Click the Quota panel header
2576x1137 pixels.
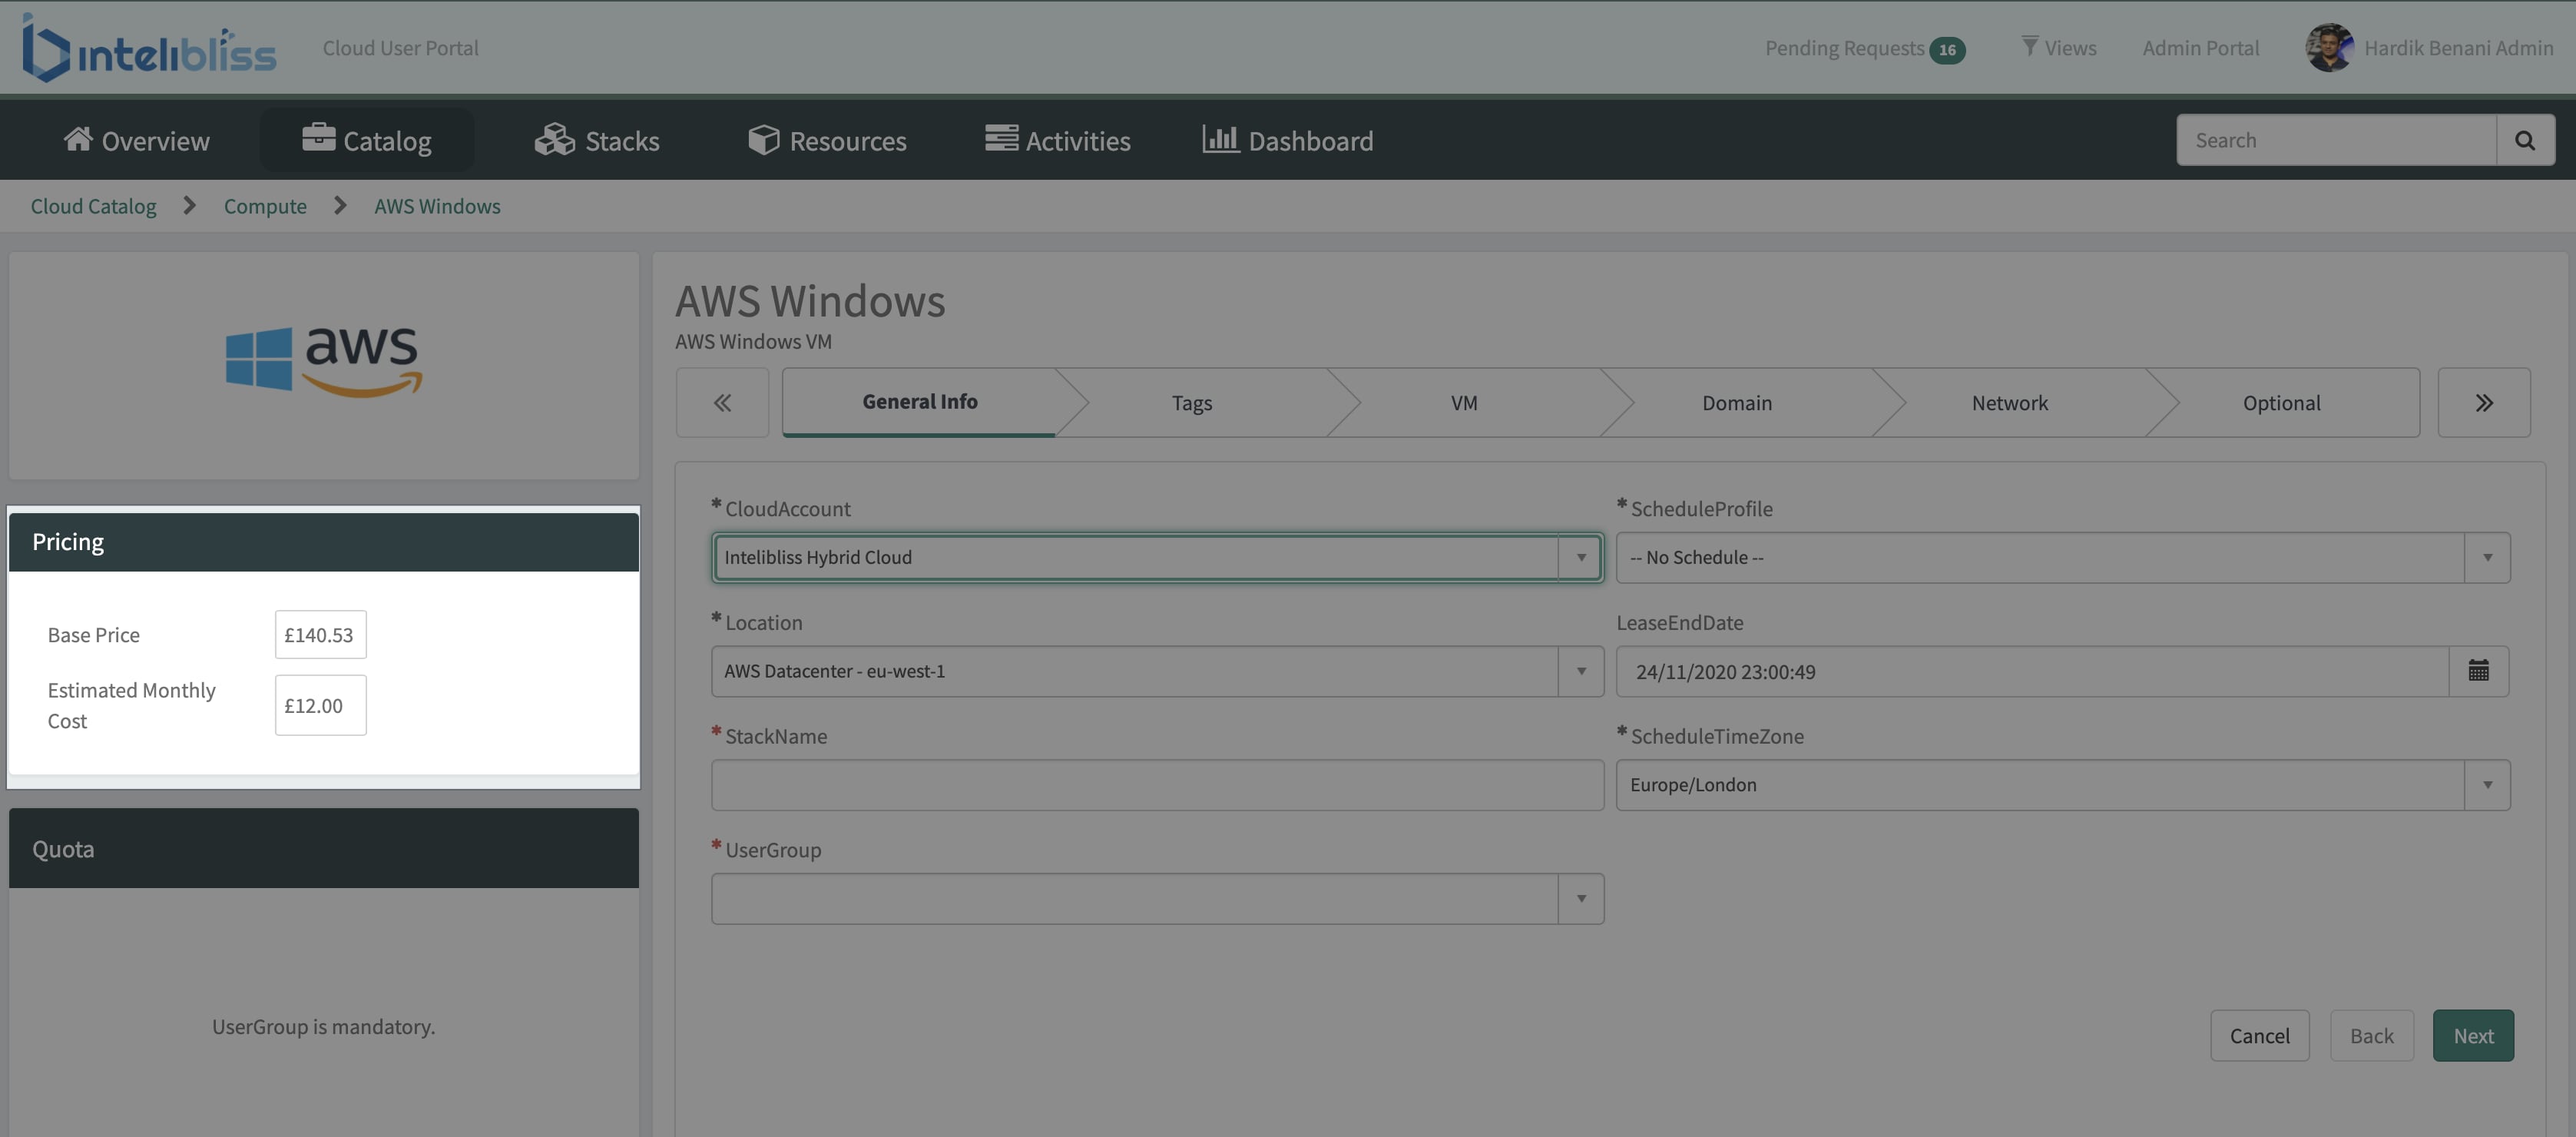coord(324,848)
